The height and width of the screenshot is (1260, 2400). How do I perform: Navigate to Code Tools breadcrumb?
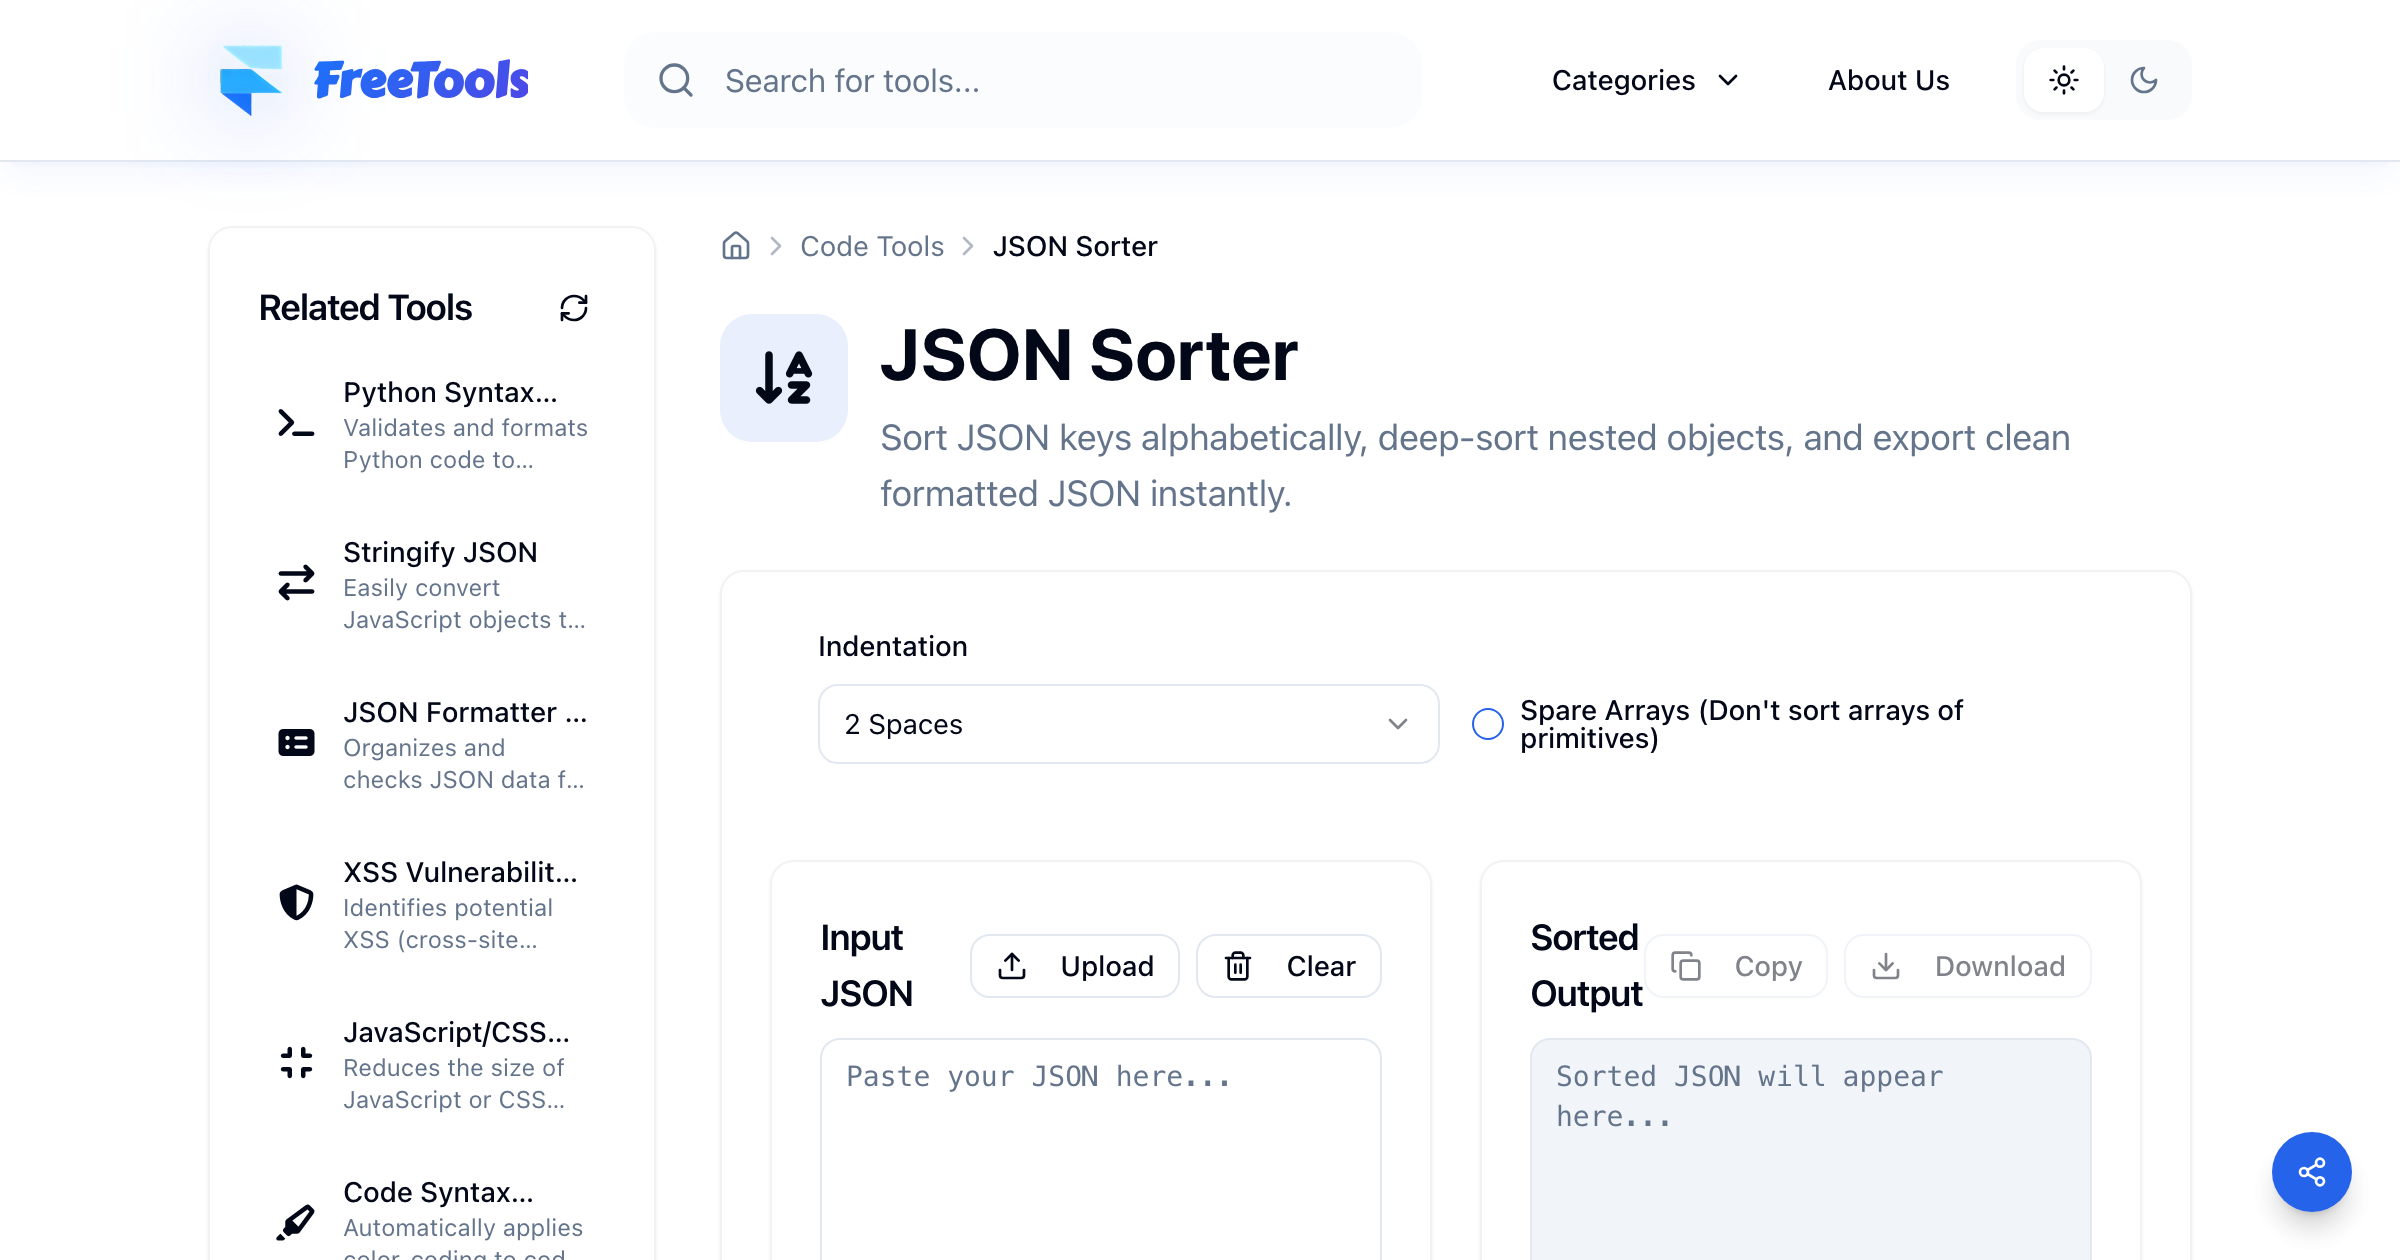[x=872, y=246]
